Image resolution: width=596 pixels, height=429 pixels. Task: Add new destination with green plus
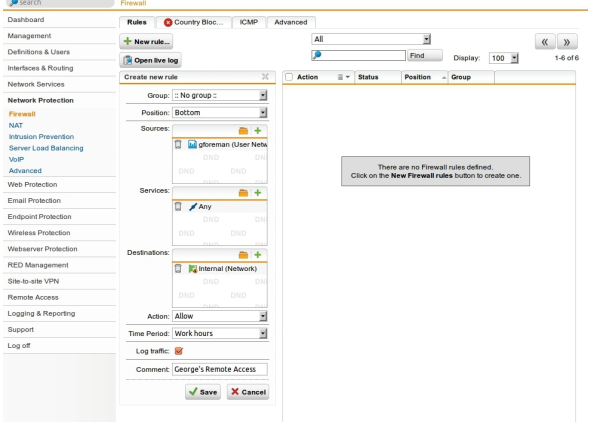[258, 255]
